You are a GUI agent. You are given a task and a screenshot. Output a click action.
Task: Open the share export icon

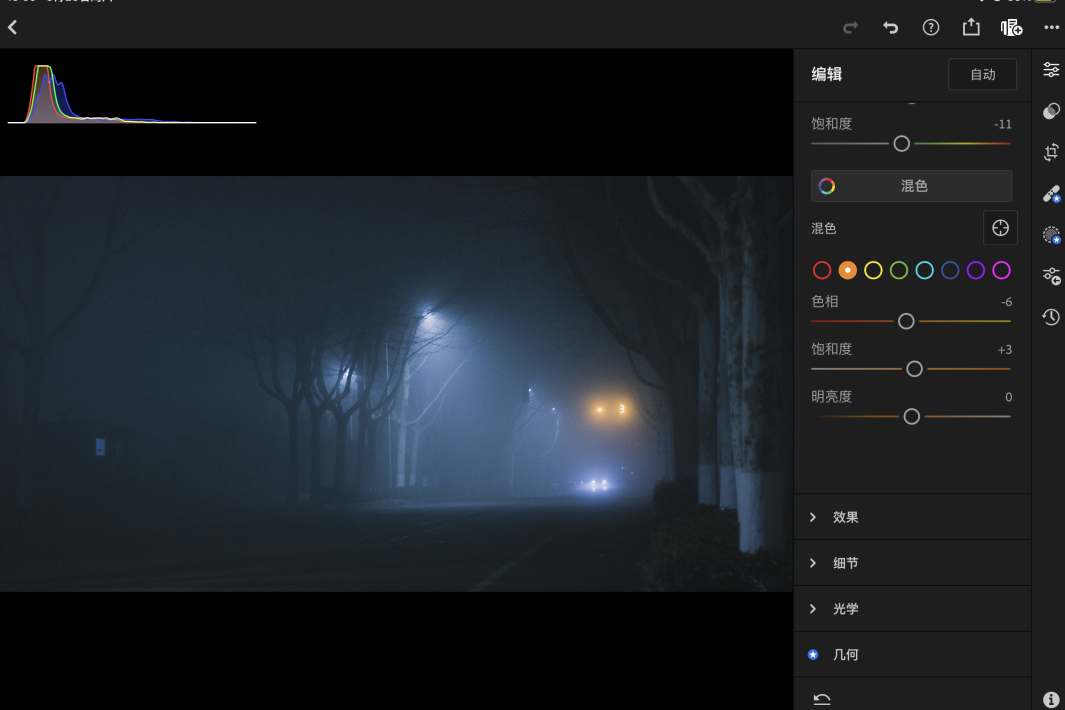971,27
